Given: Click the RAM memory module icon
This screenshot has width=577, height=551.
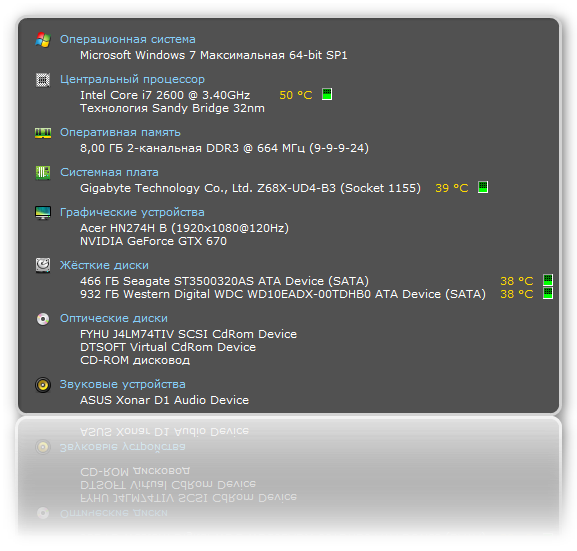Looking at the screenshot, I should (43, 133).
